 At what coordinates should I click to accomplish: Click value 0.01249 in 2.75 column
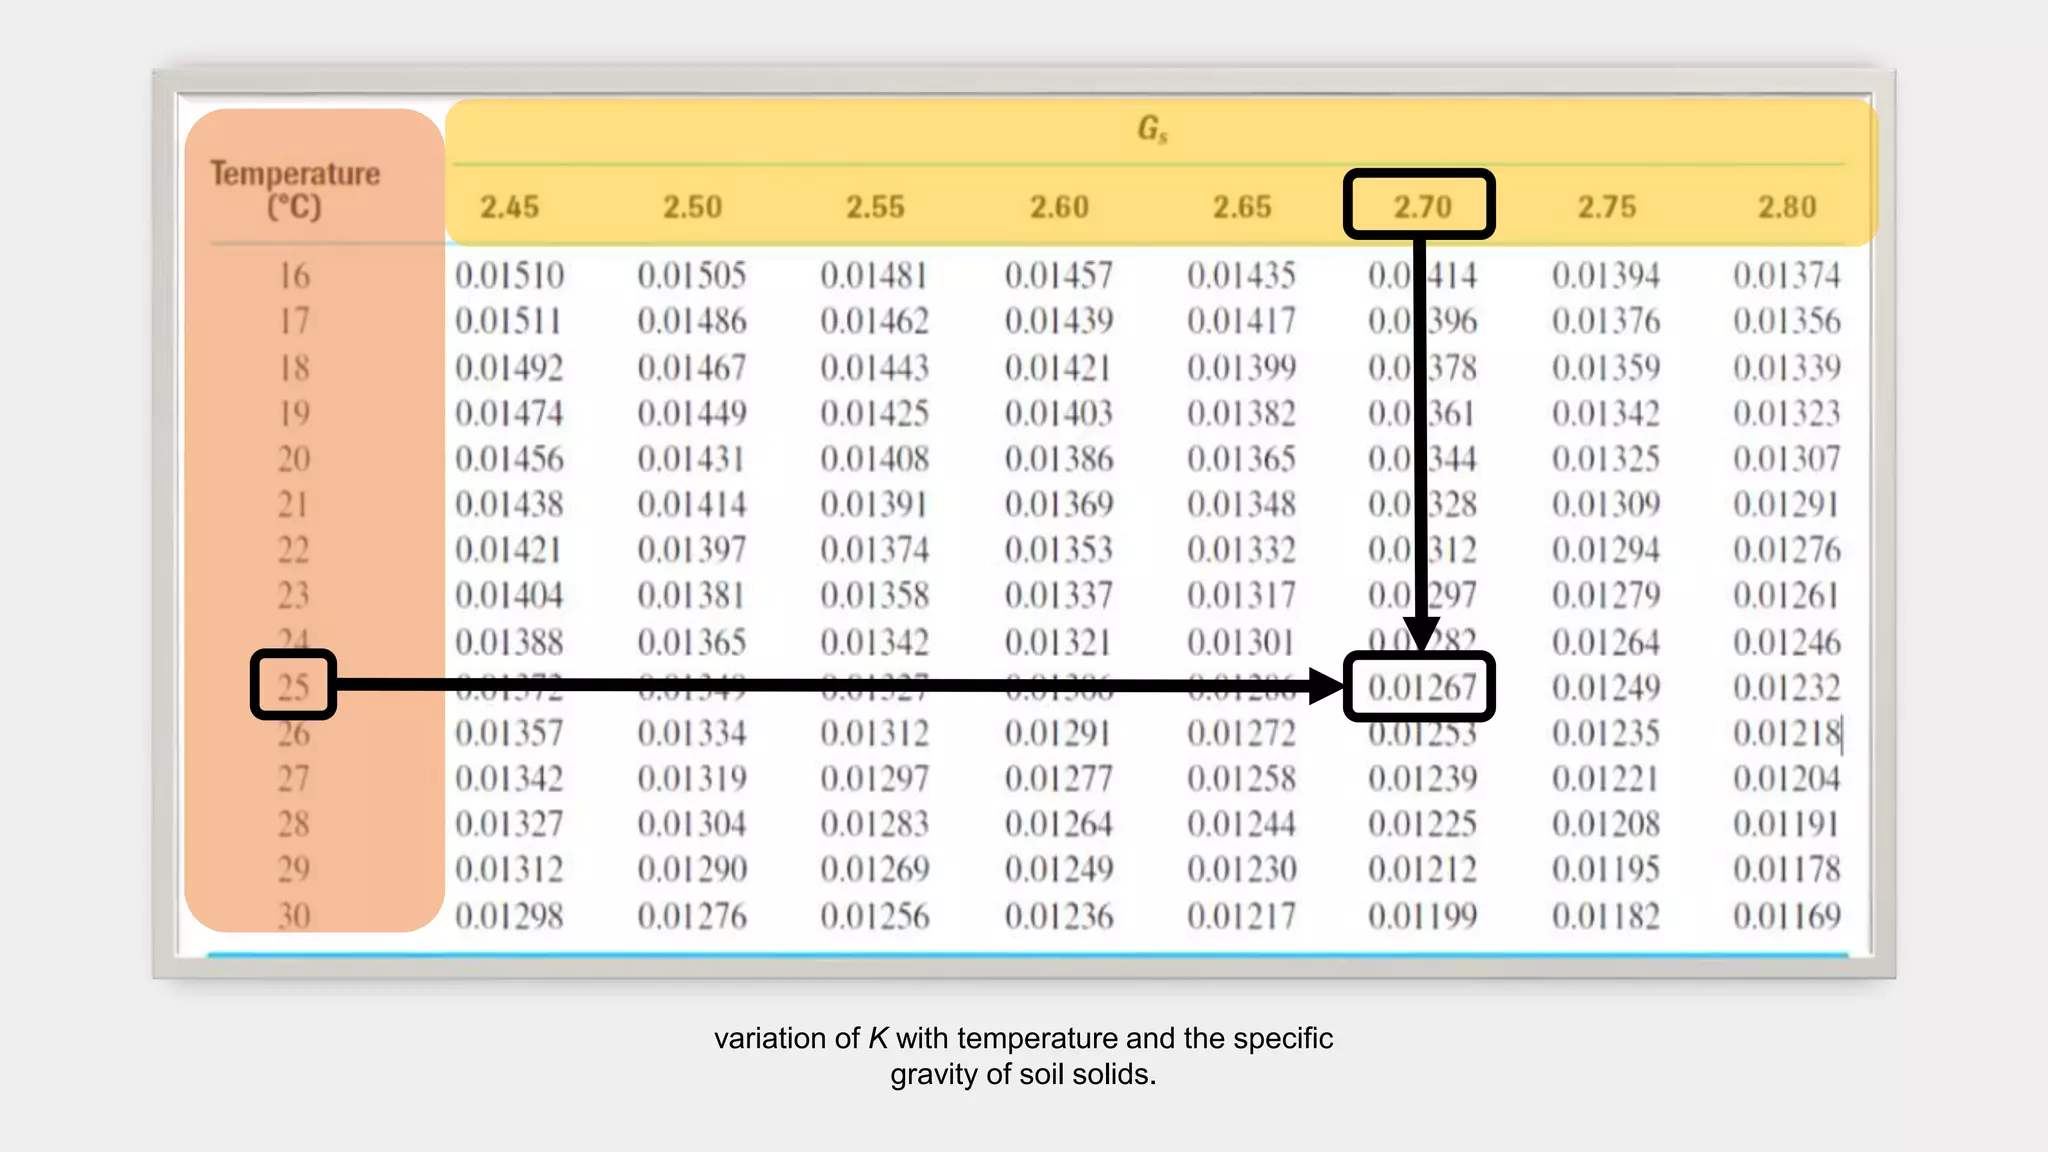tap(1605, 687)
